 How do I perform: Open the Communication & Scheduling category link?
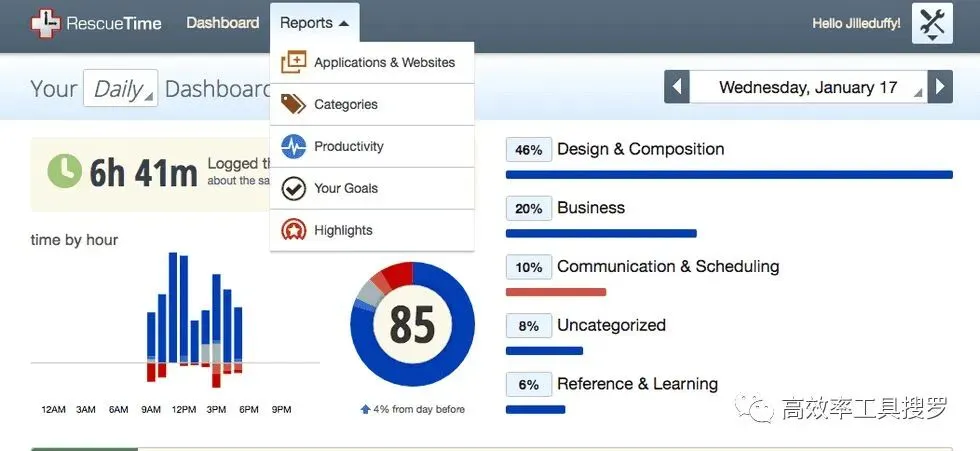tap(668, 267)
